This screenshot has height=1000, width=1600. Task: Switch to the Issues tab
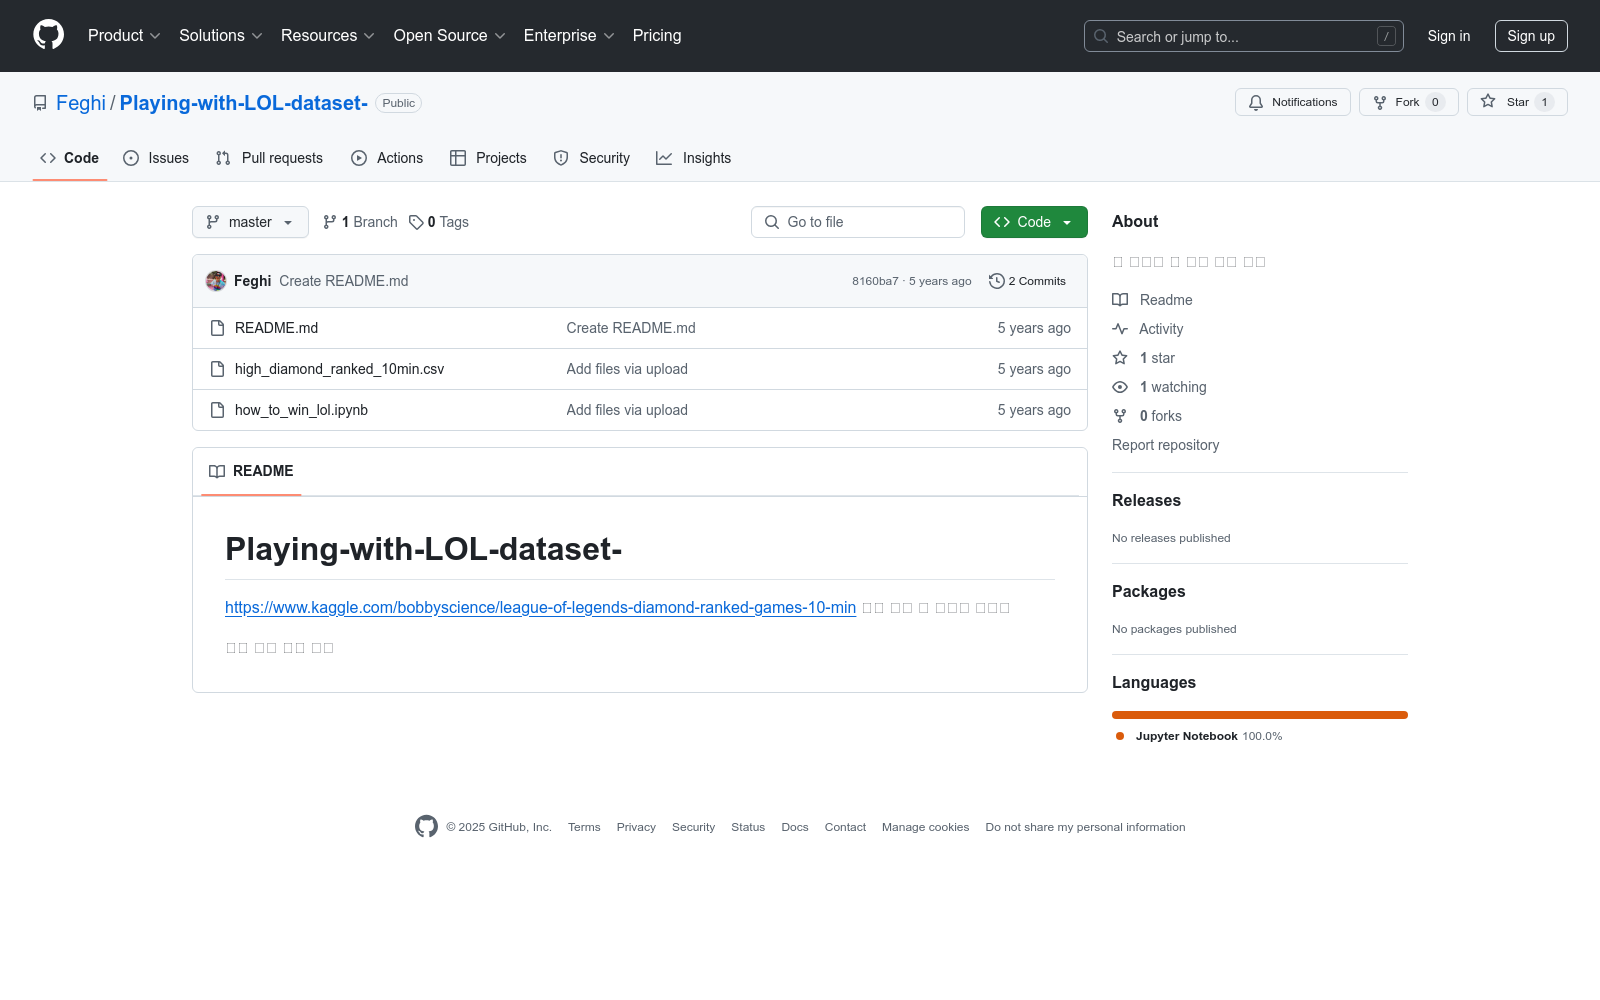156,158
